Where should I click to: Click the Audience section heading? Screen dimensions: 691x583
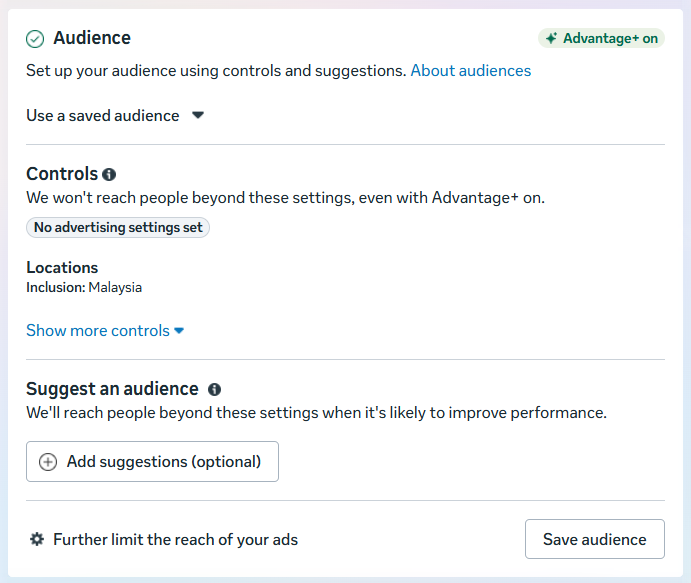[x=92, y=38]
